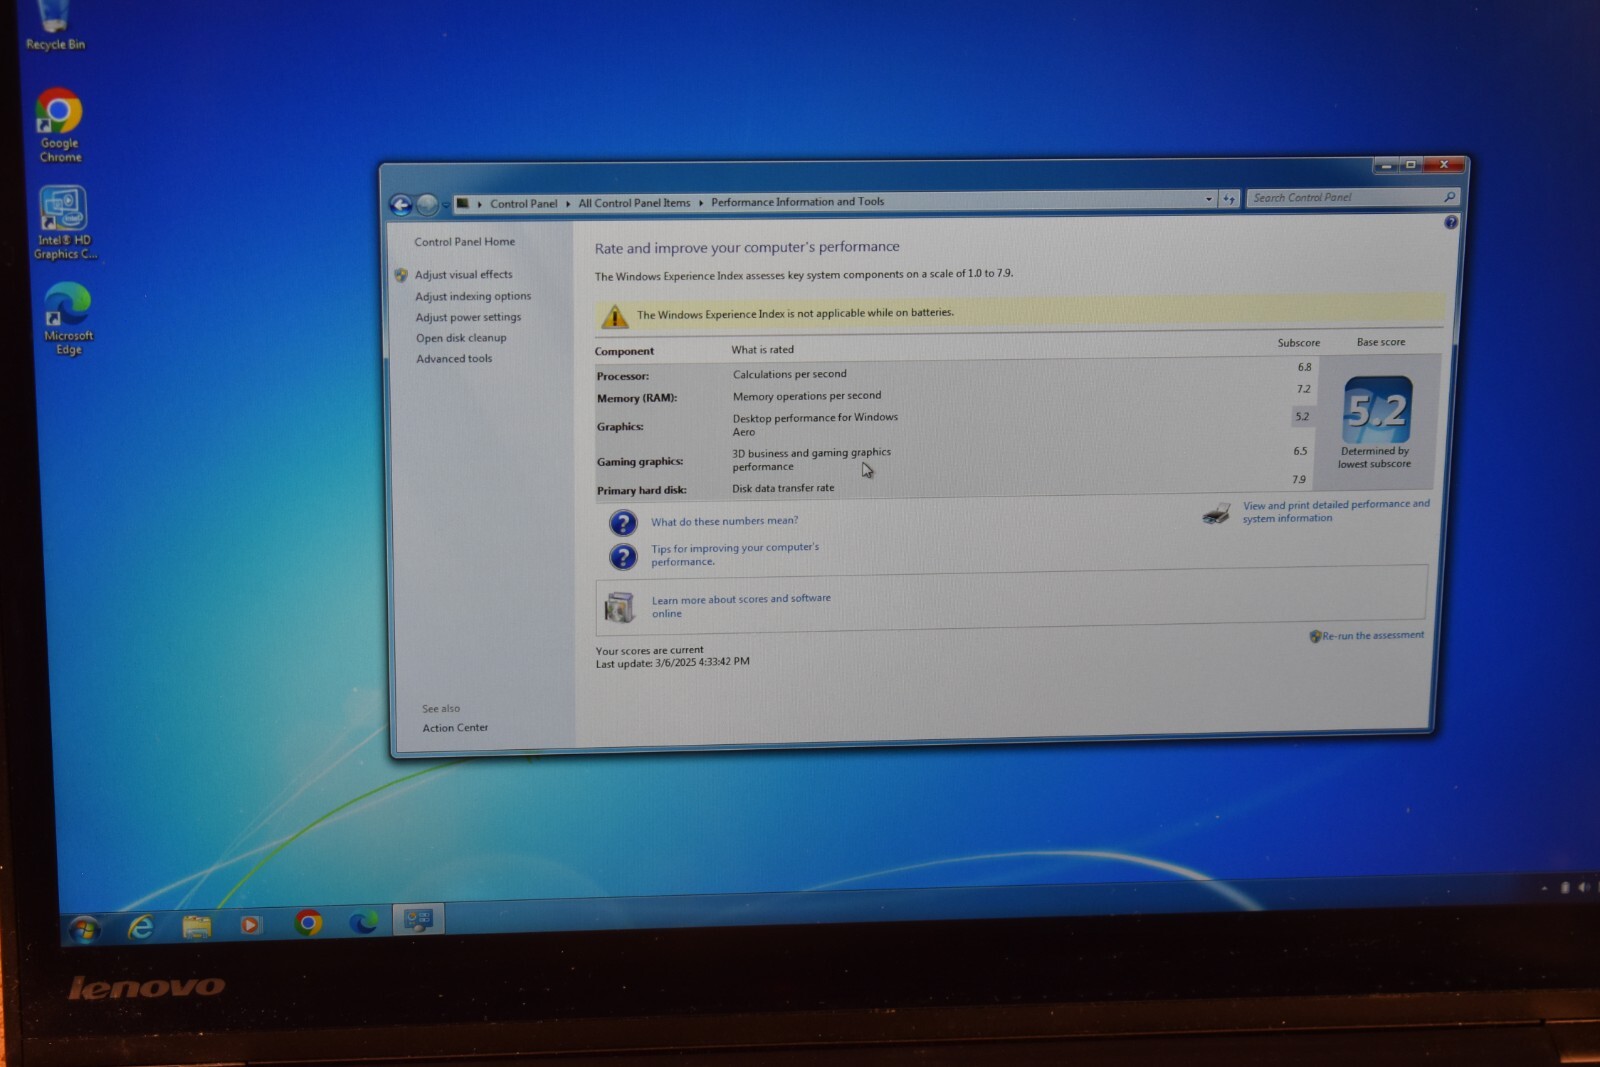The width and height of the screenshot is (1600, 1067).
Task: Click the address bar refresh button
Action: [x=1229, y=199]
